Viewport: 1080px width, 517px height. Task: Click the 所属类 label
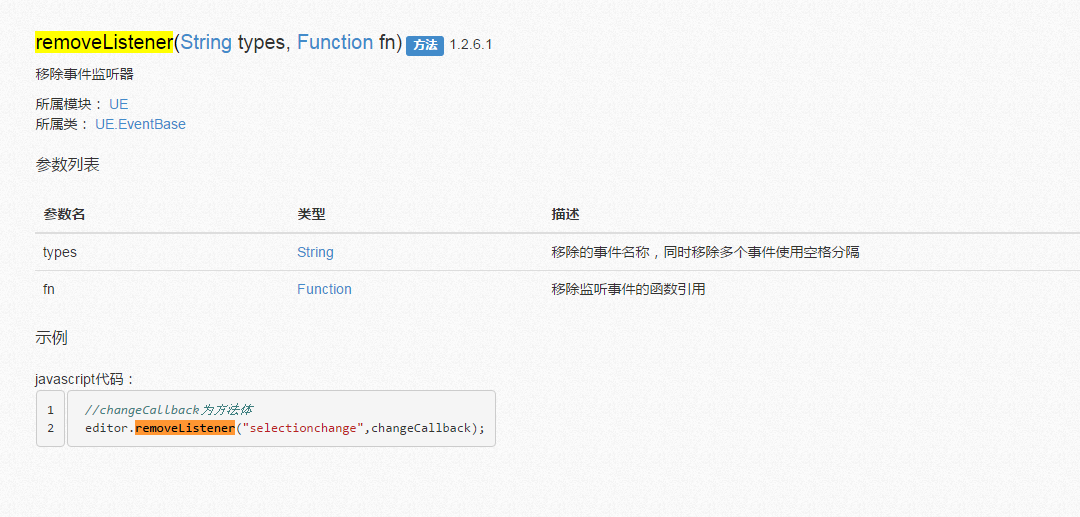tap(62, 125)
